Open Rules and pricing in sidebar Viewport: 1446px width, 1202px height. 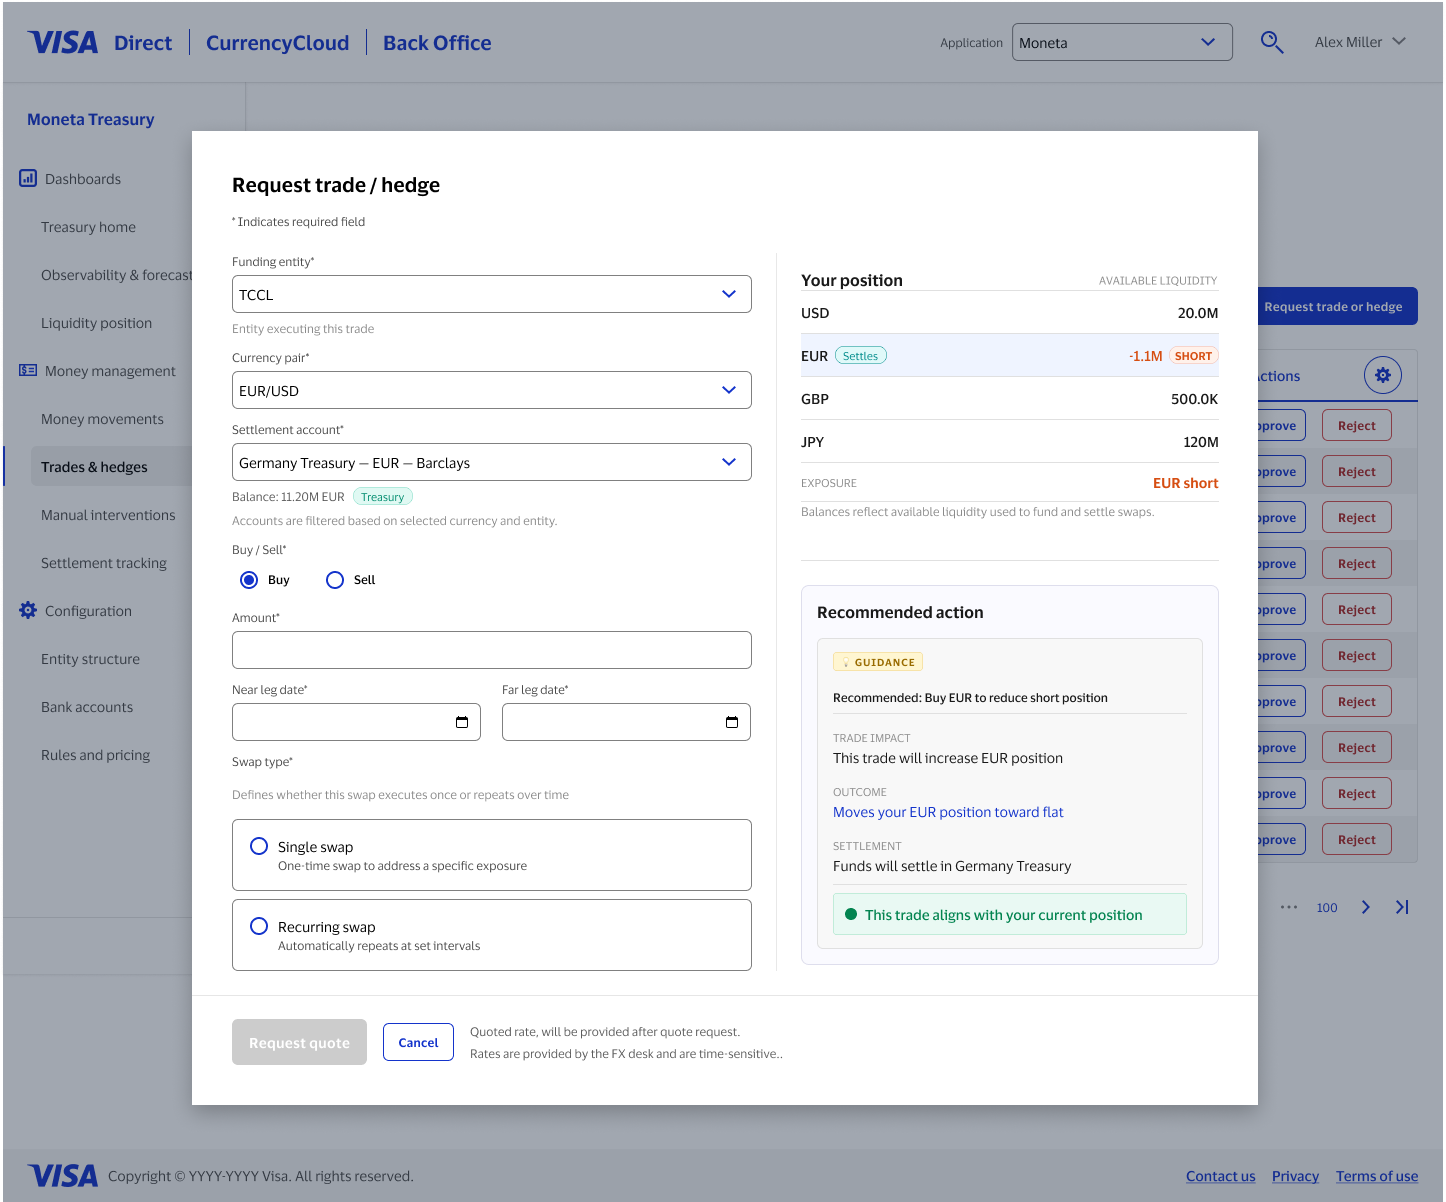pos(95,755)
